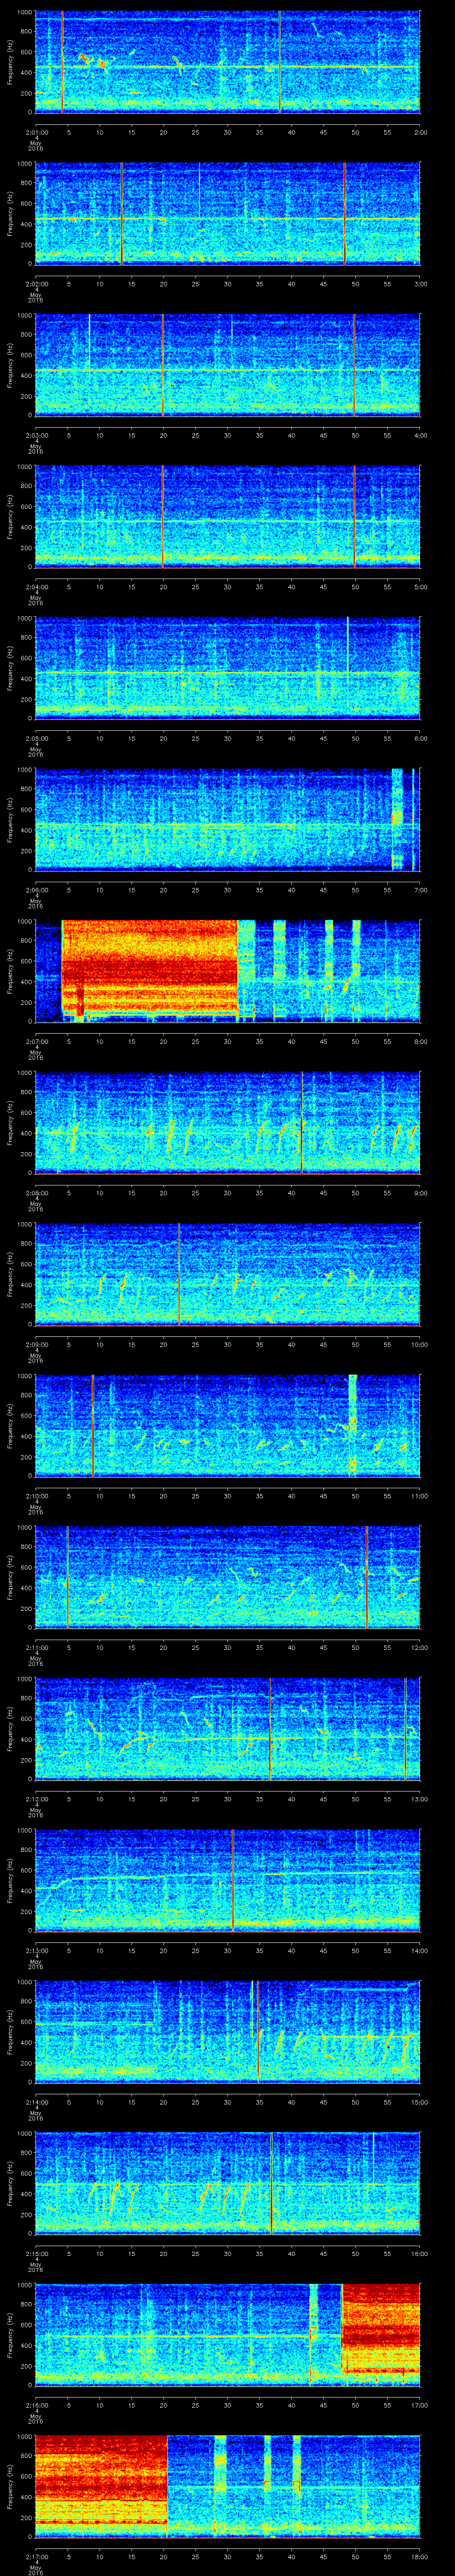
Task: Select the spectrogram panel beginning at 2:05:00
Action: (228, 668)
